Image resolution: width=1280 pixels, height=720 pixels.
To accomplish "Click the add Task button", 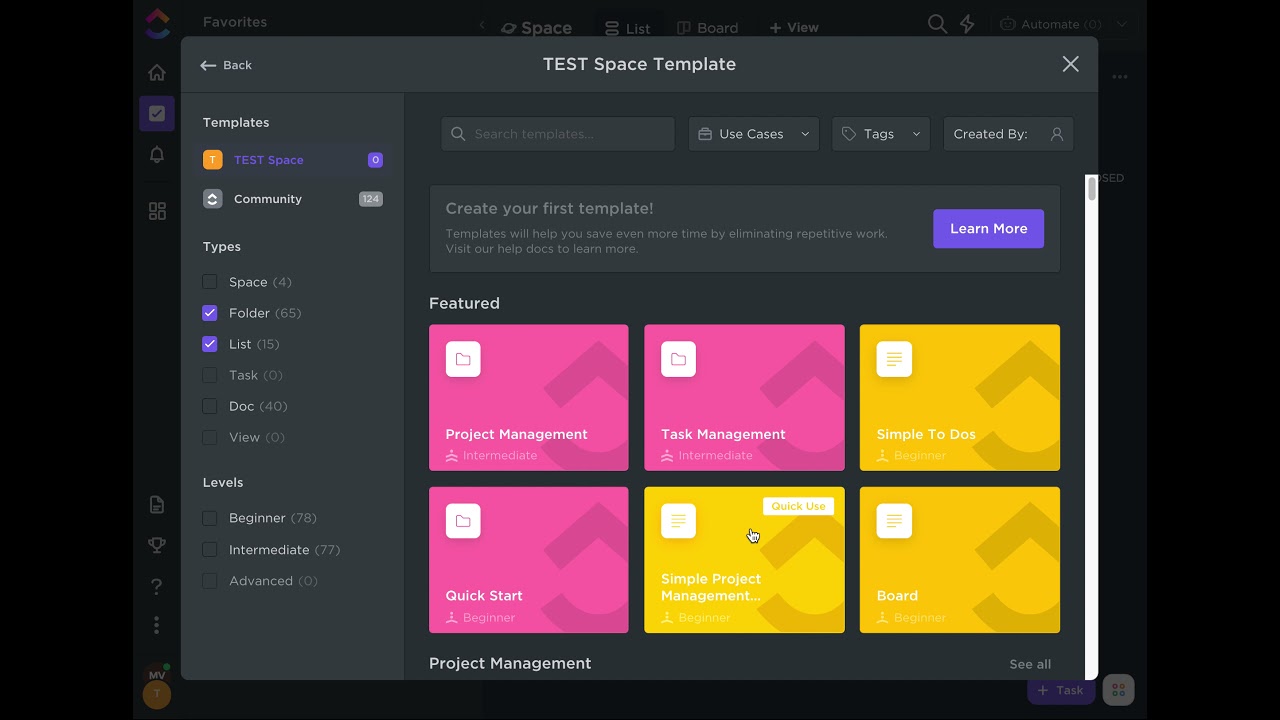I will click(x=1061, y=690).
